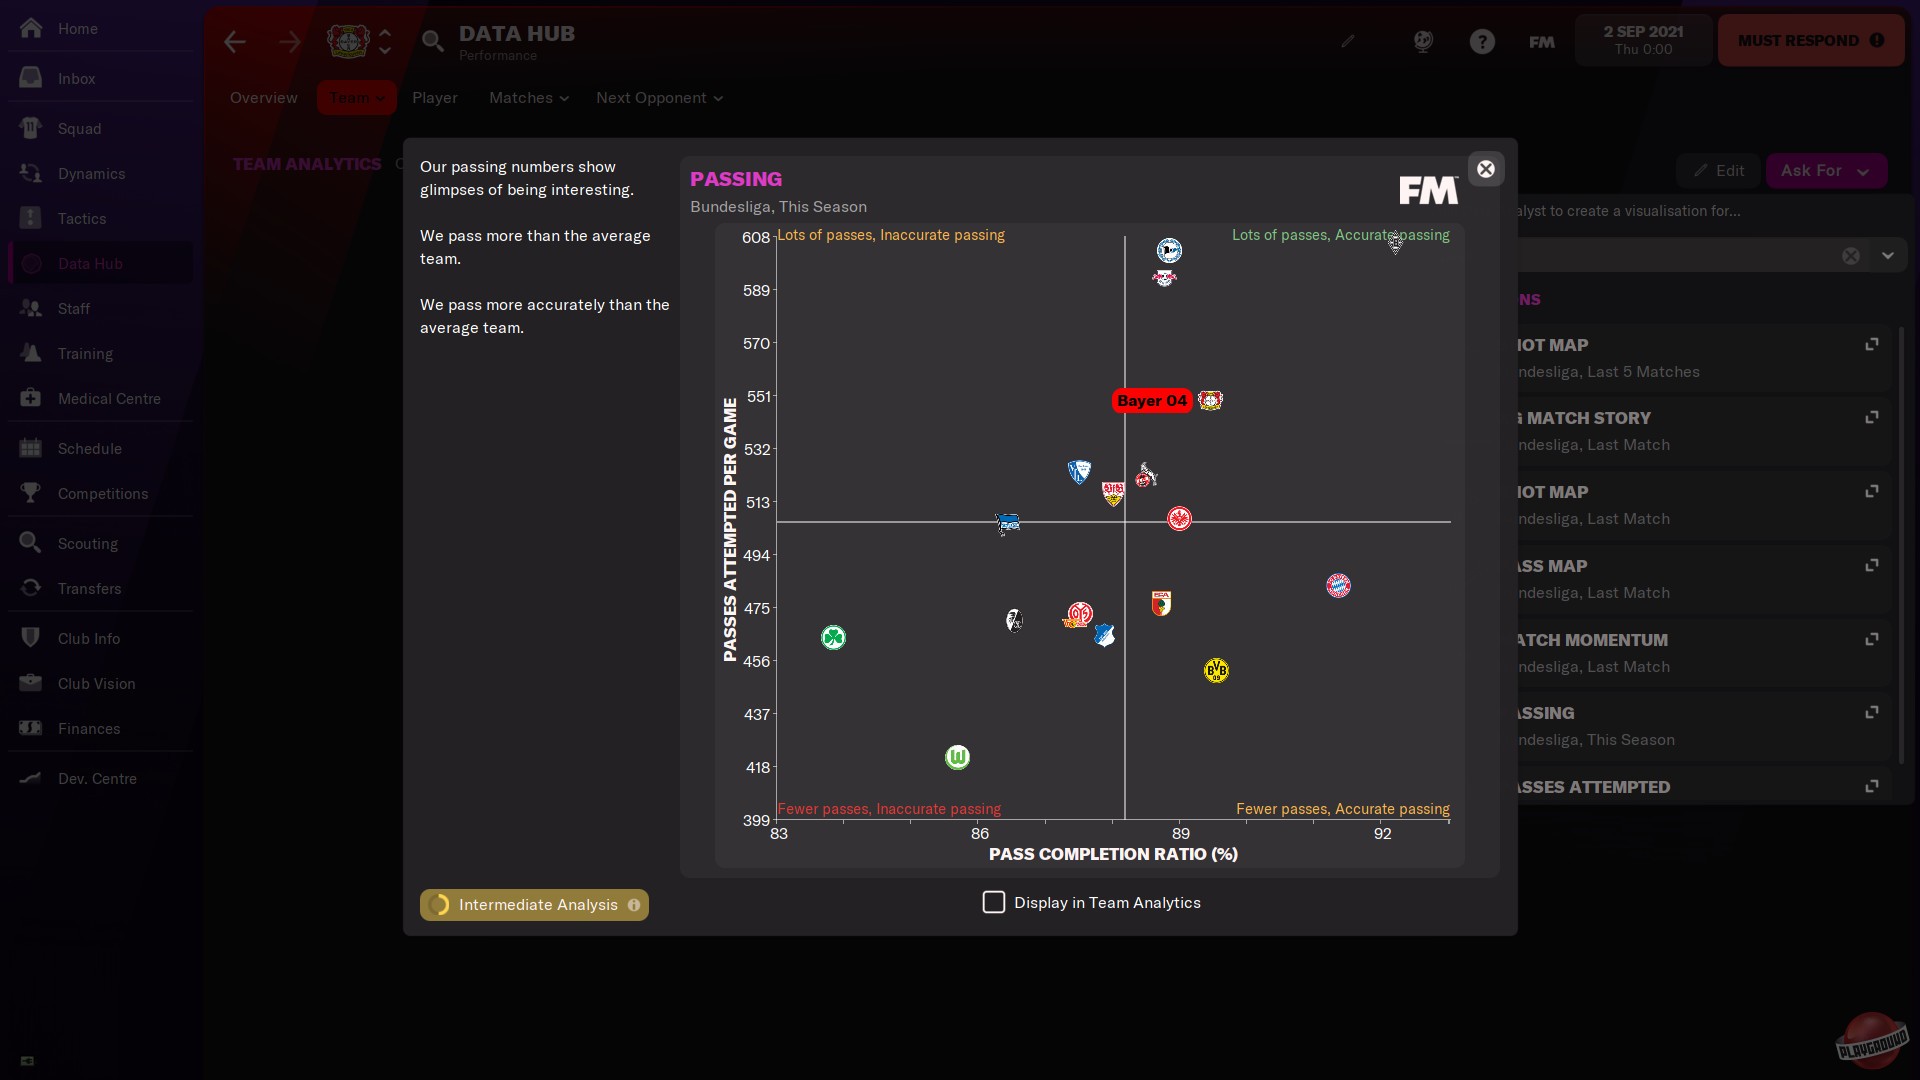
Task: Click the Bayern Munich badge on chart
Action: pyautogui.click(x=1338, y=585)
